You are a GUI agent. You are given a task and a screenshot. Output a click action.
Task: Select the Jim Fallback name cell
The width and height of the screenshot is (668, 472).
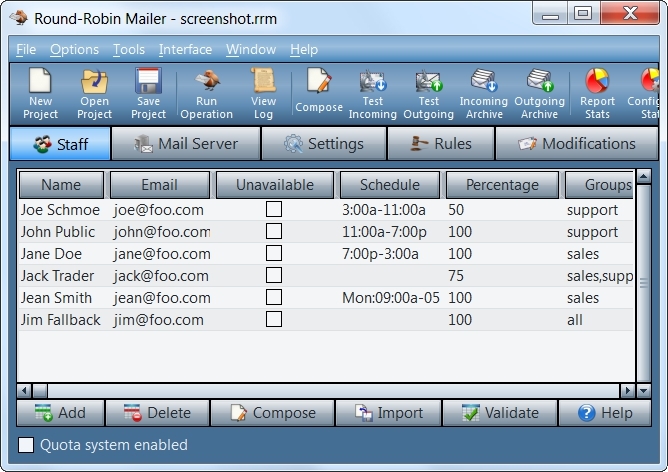click(60, 320)
